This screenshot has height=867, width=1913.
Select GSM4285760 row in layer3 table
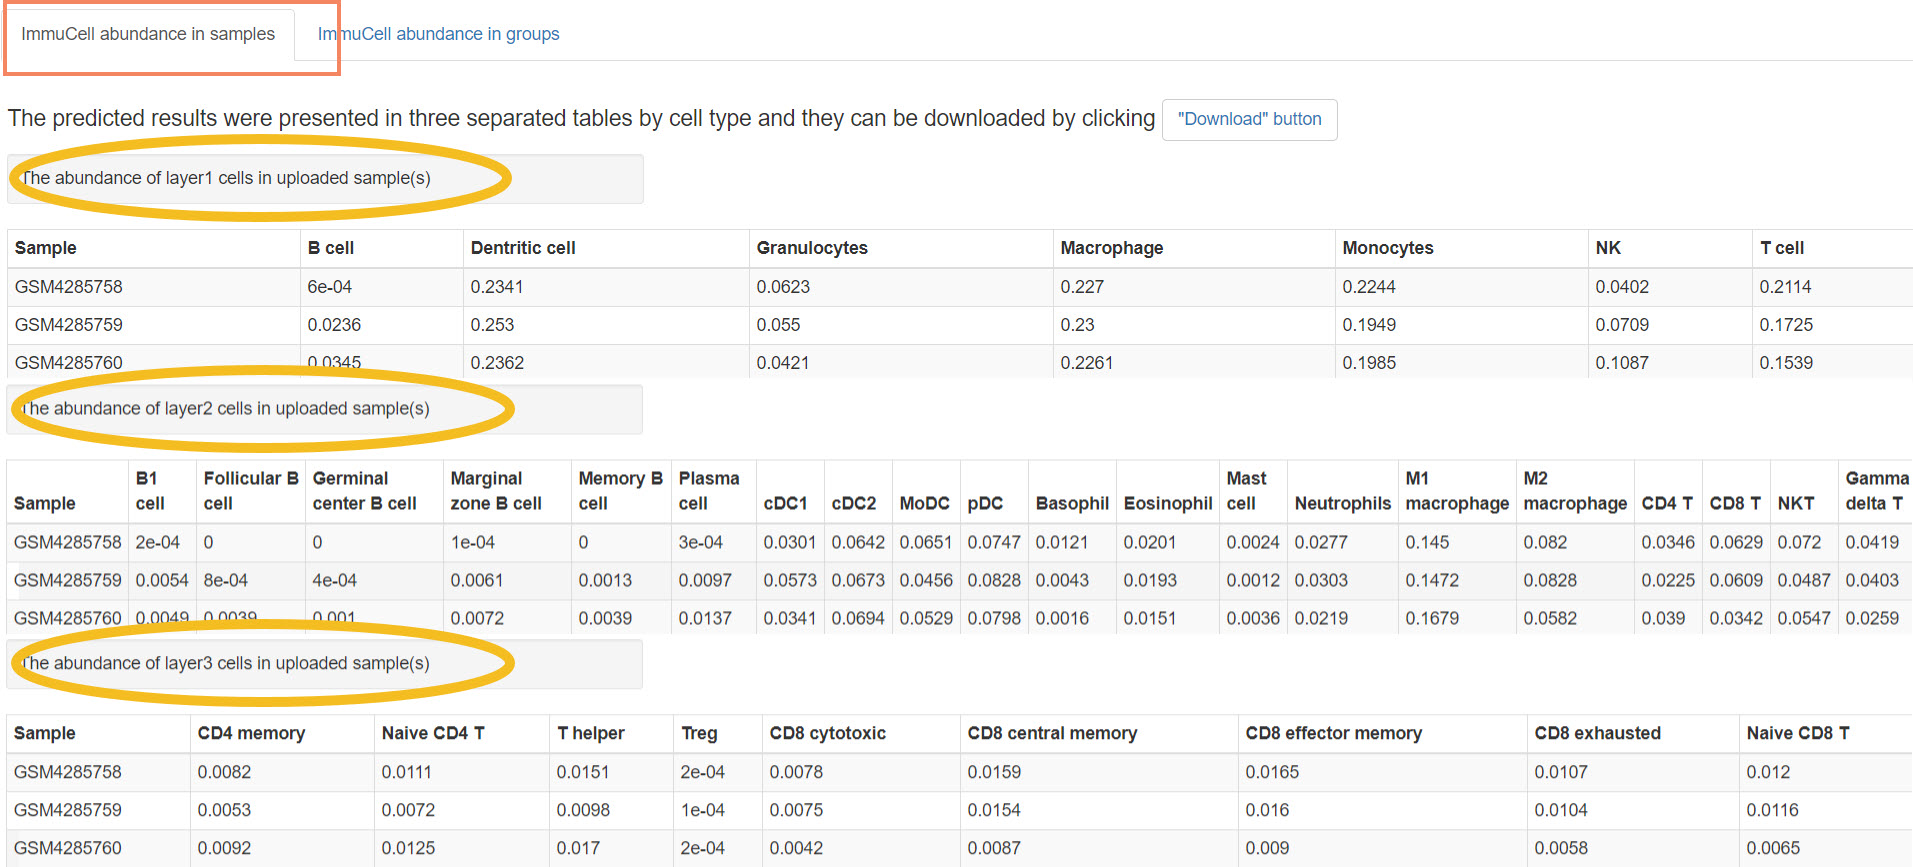pos(68,848)
